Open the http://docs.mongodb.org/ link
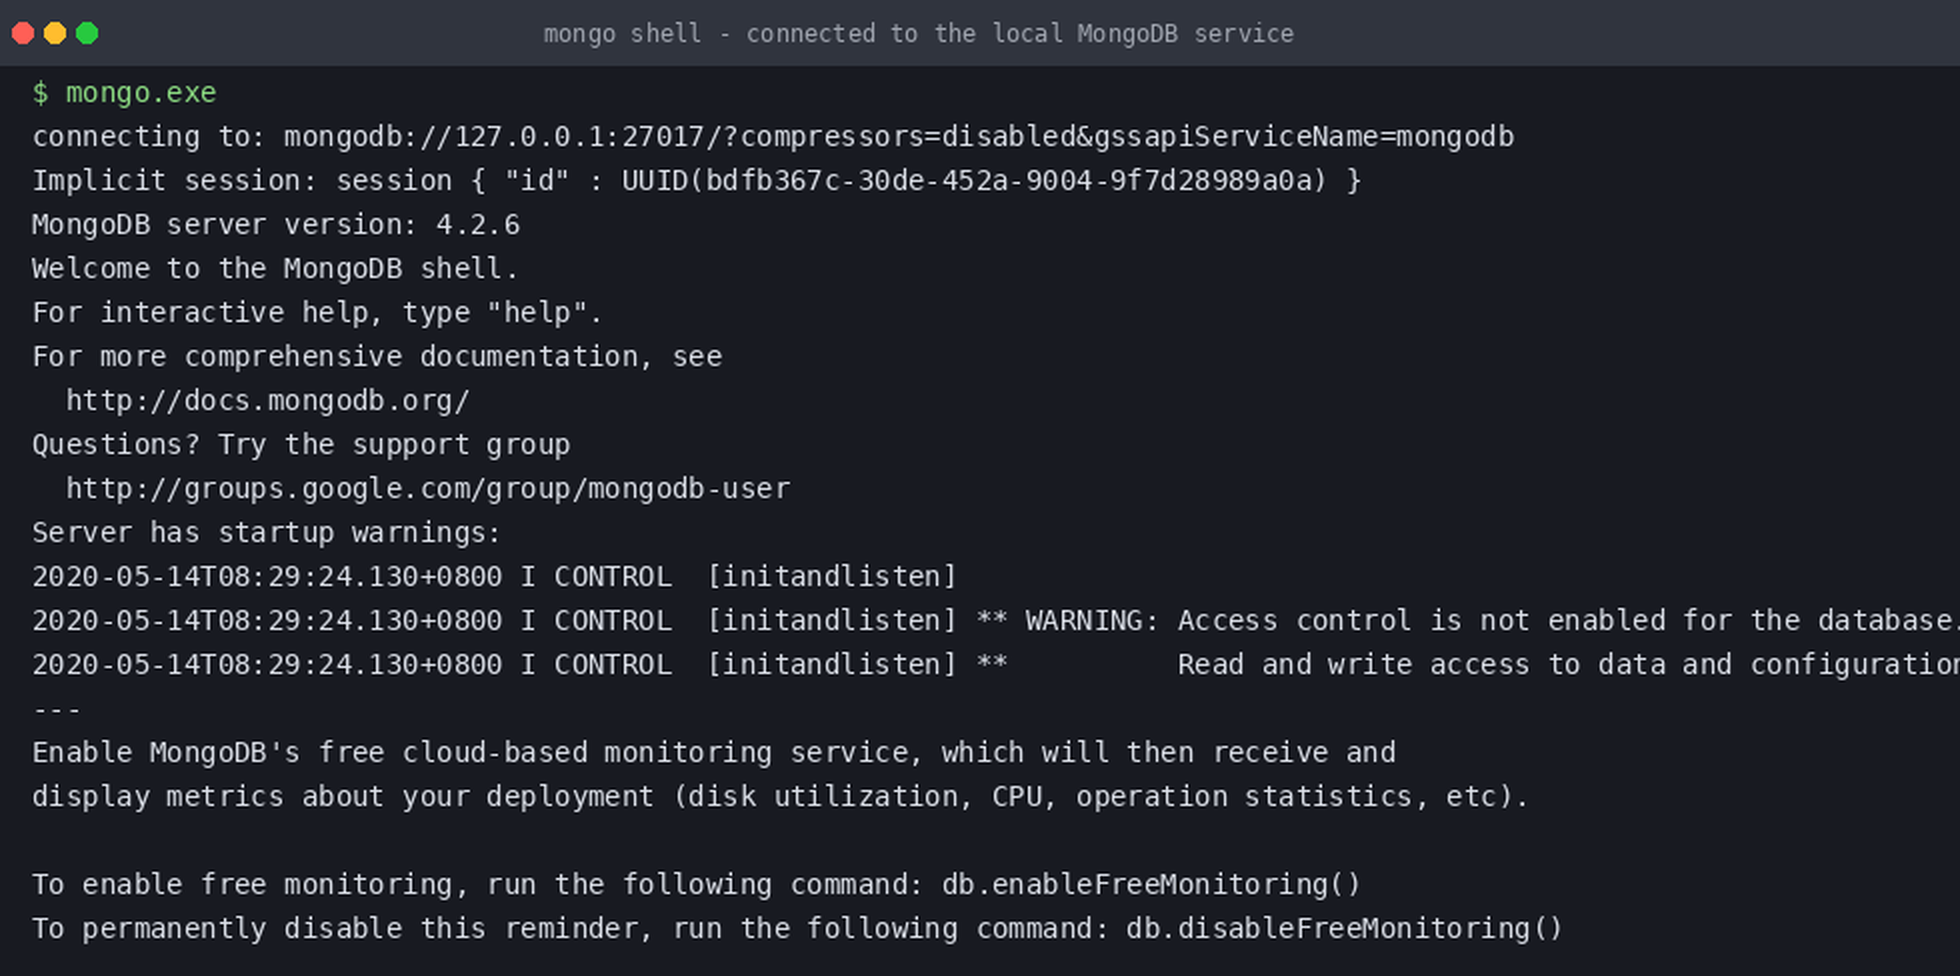Viewport: 1960px width, 976px height. (267, 400)
